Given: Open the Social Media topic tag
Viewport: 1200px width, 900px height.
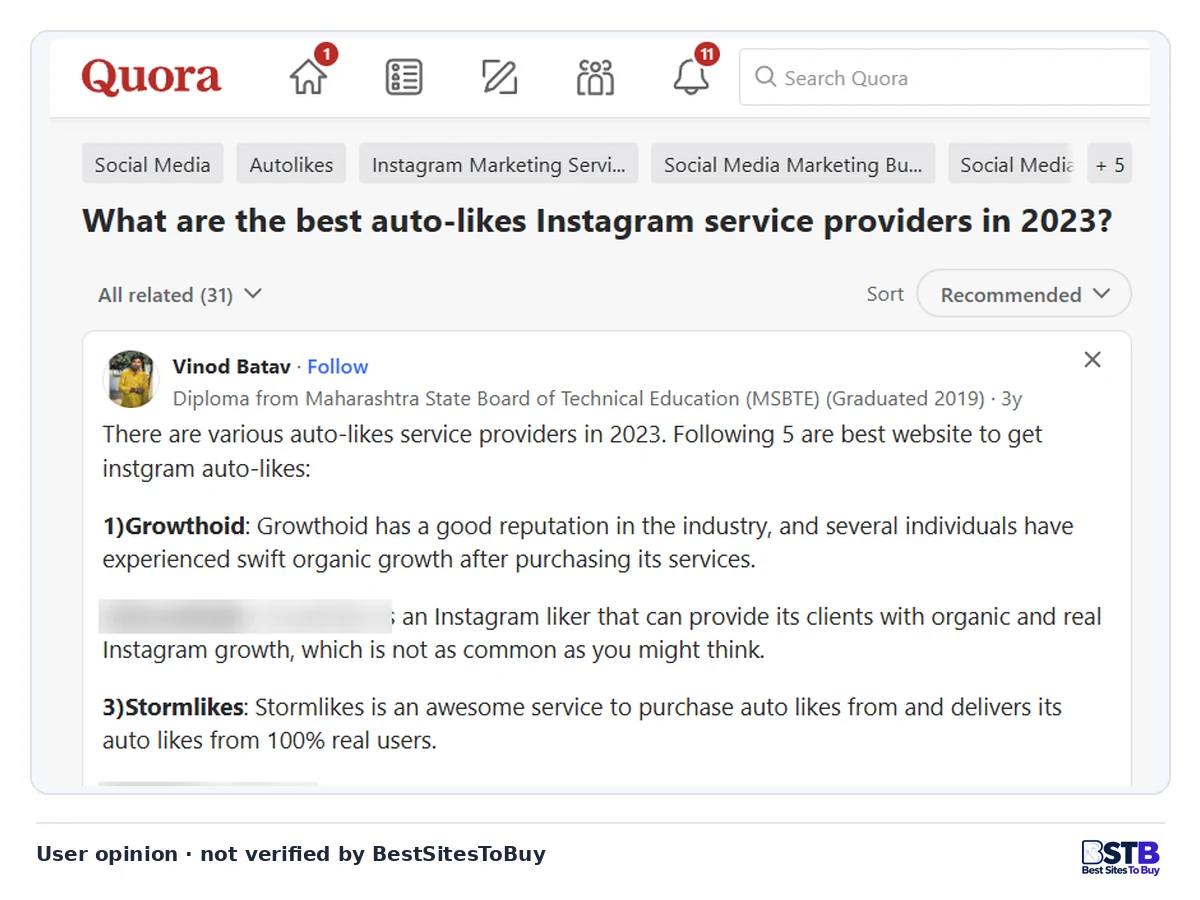Looking at the screenshot, I should pyautogui.click(x=152, y=165).
